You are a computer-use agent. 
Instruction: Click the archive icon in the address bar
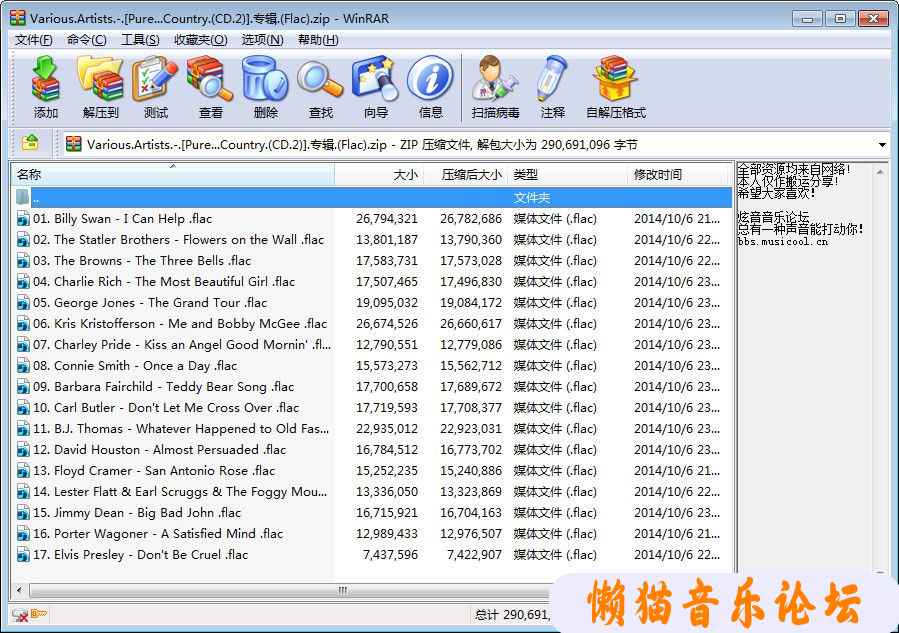tap(73, 144)
